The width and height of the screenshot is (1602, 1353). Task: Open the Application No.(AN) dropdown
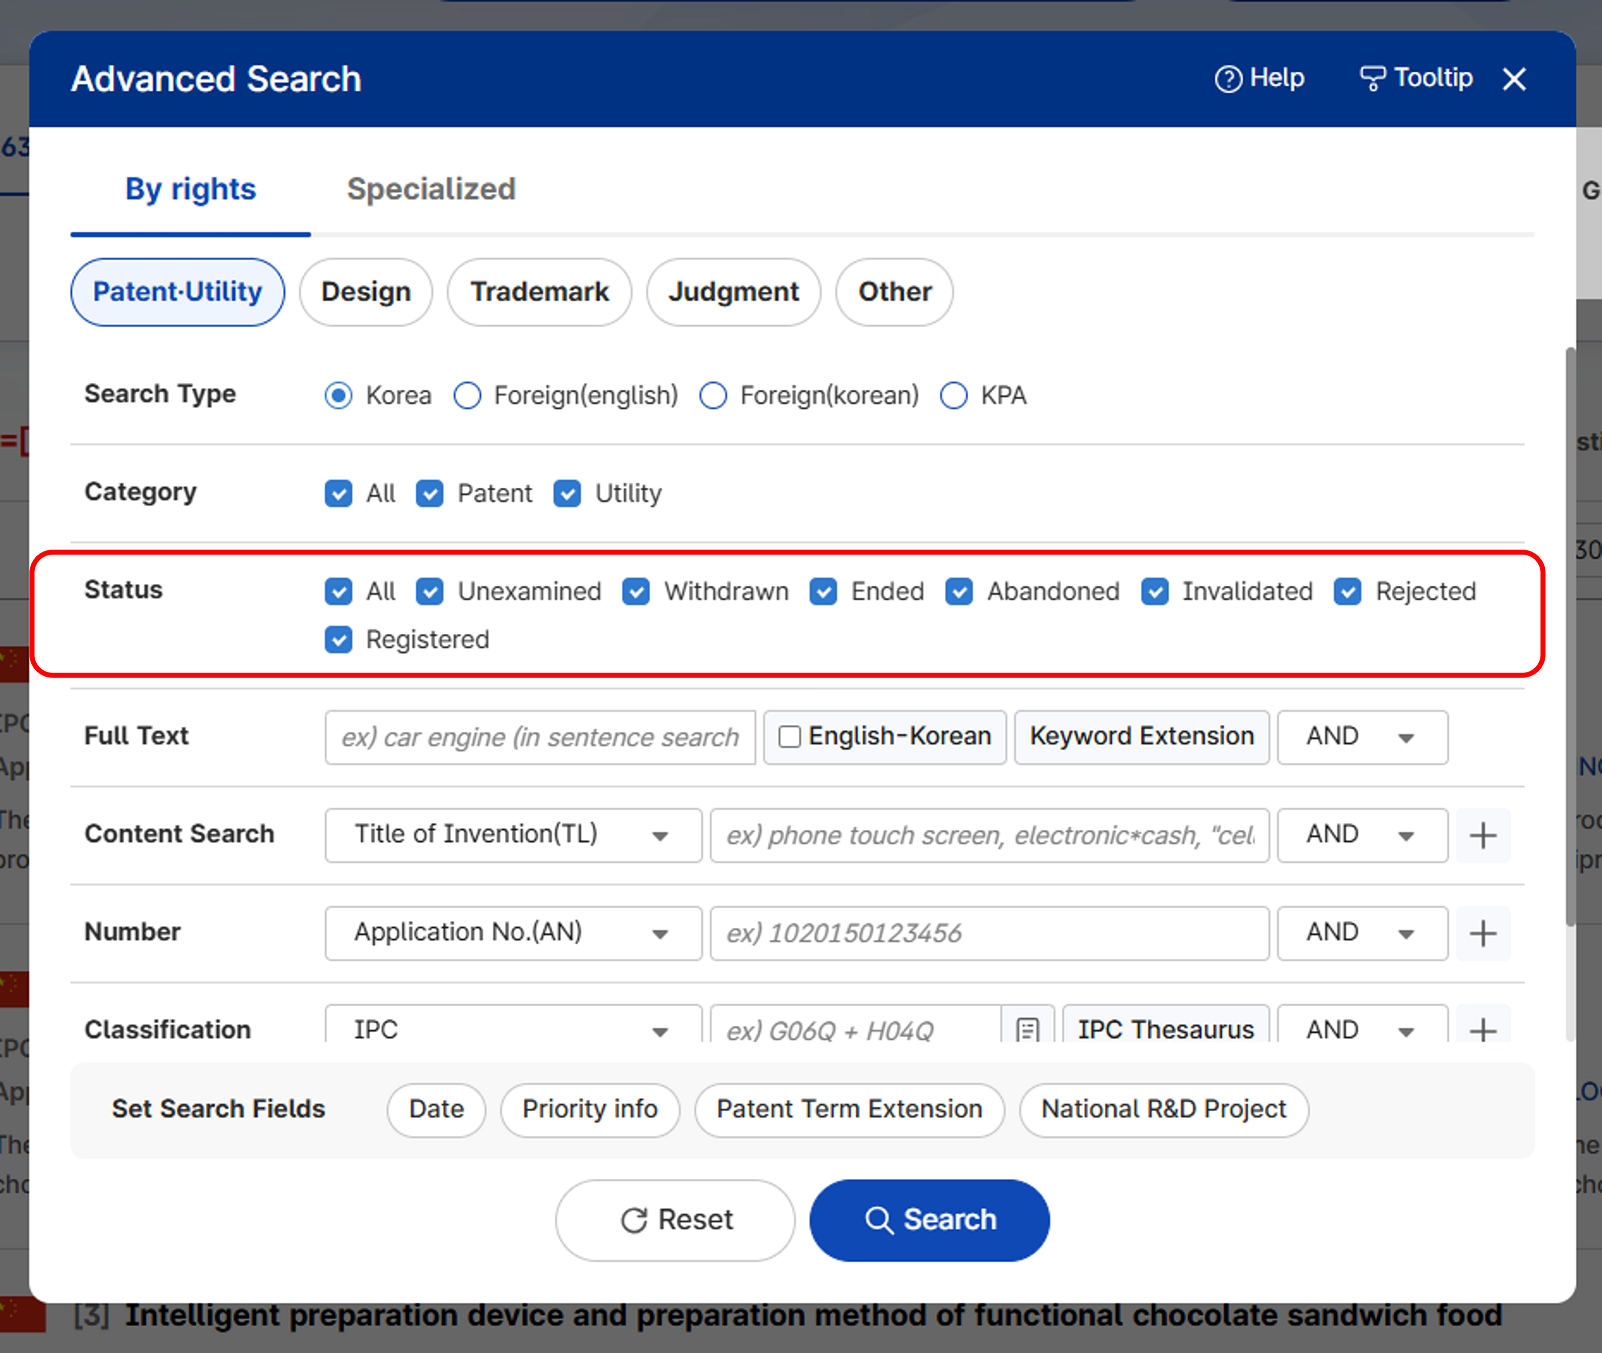pos(513,933)
